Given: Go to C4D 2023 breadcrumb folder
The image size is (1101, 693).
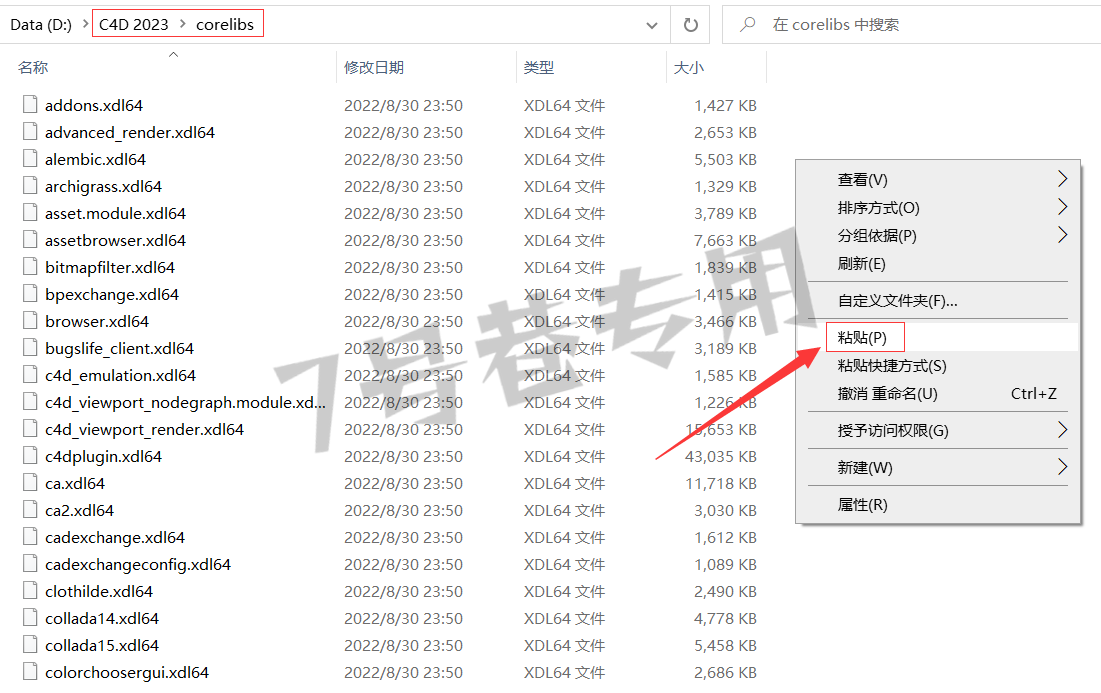Looking at the screenshot, I should 133,25.
